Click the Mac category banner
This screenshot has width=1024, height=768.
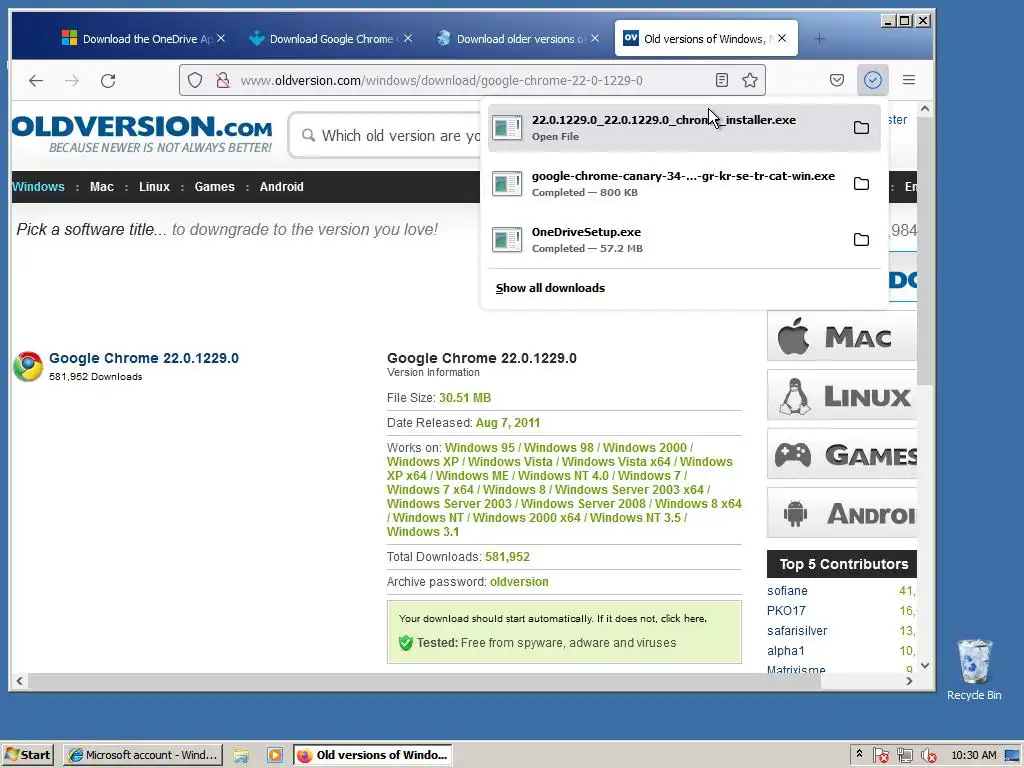point(842,337)
